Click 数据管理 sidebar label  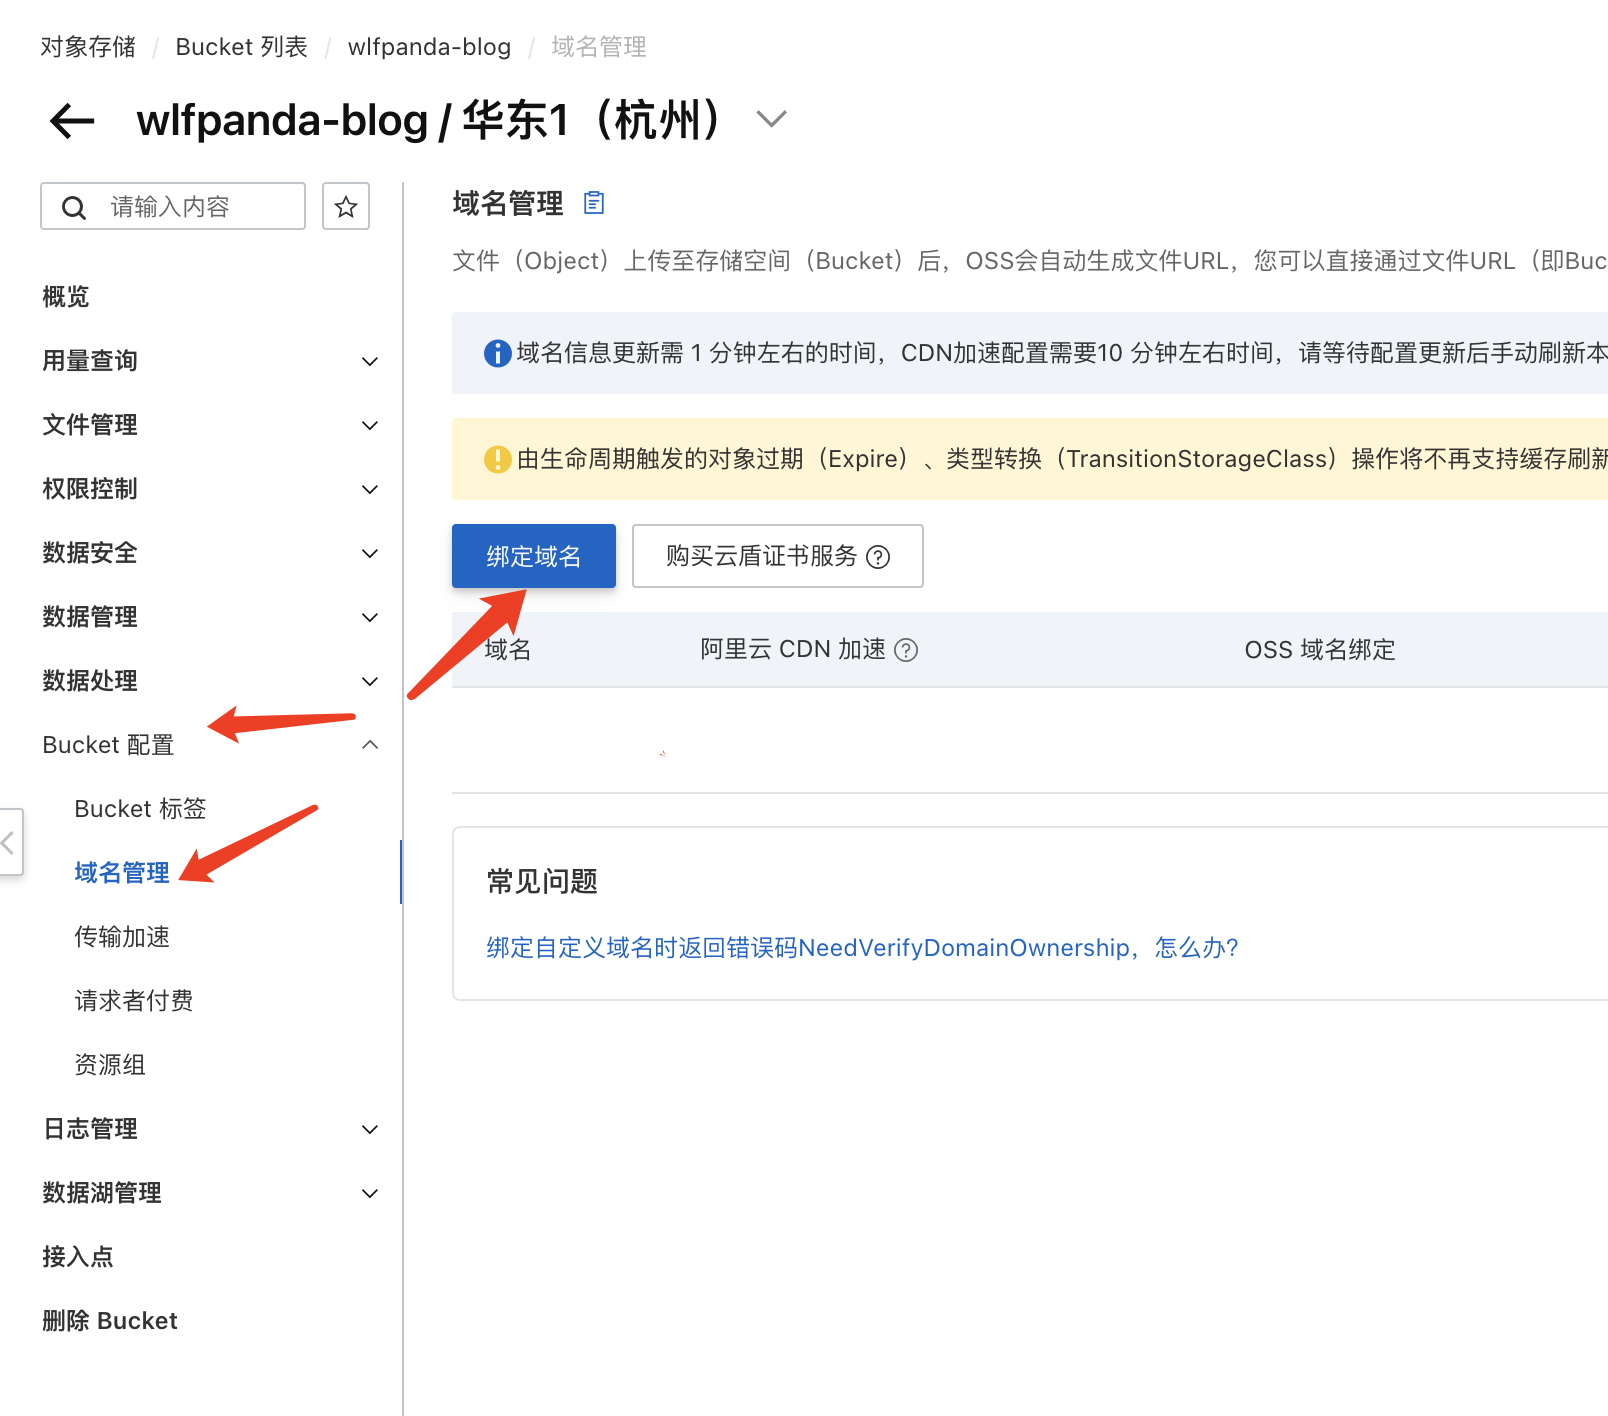pyautogui.click(x=90, y=617)
